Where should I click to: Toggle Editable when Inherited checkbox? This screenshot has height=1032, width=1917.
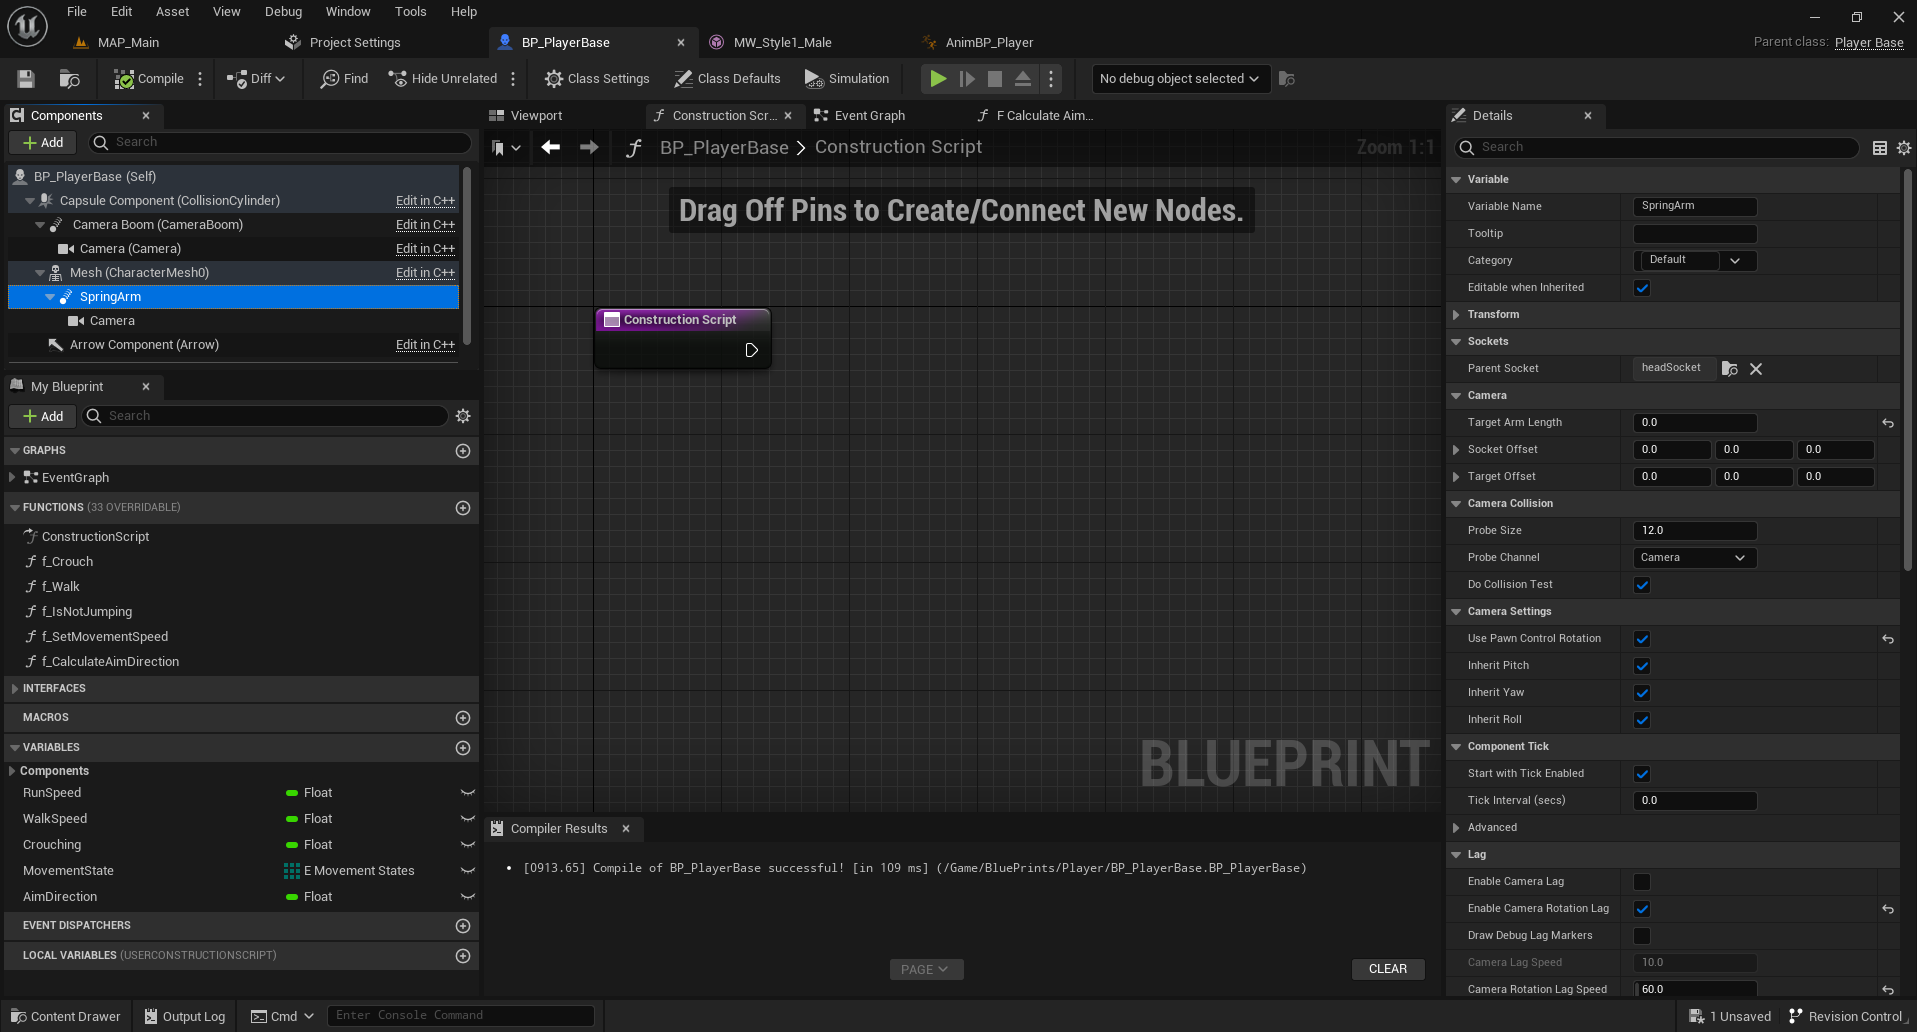pyautogui.click(x=1642, y=288)
